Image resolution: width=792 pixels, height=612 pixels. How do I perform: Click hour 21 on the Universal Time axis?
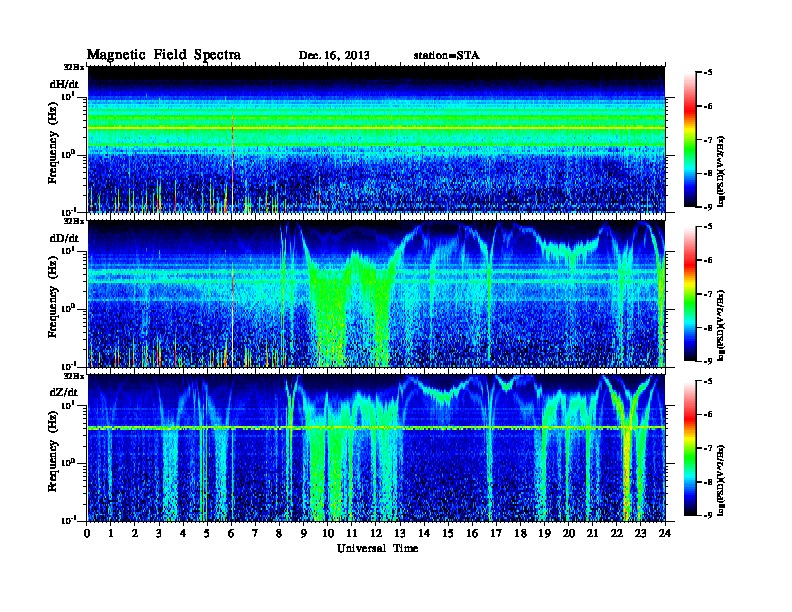click(x=592, y=533)
